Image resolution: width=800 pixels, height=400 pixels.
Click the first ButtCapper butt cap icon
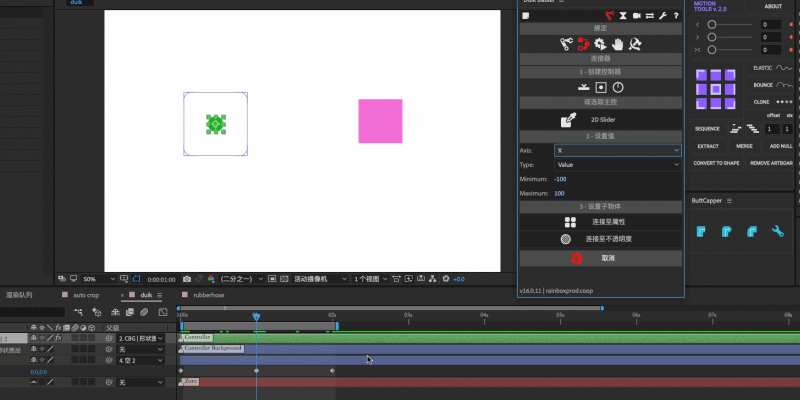click(702, 232)
